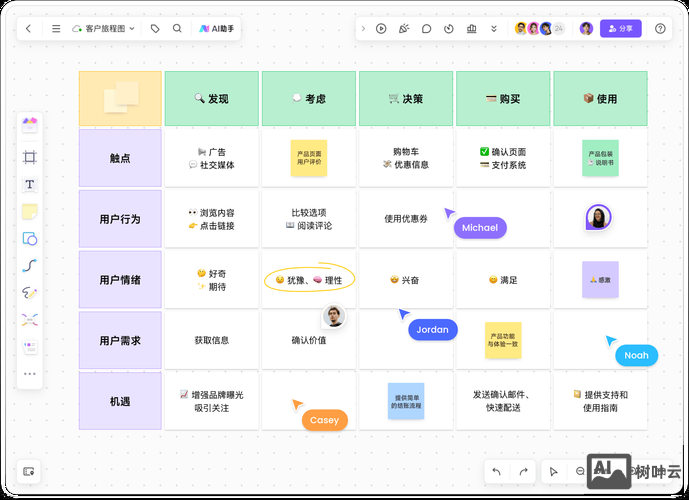Select the 用户行为 row label
The image size is (689, 500).
[120, 219]
